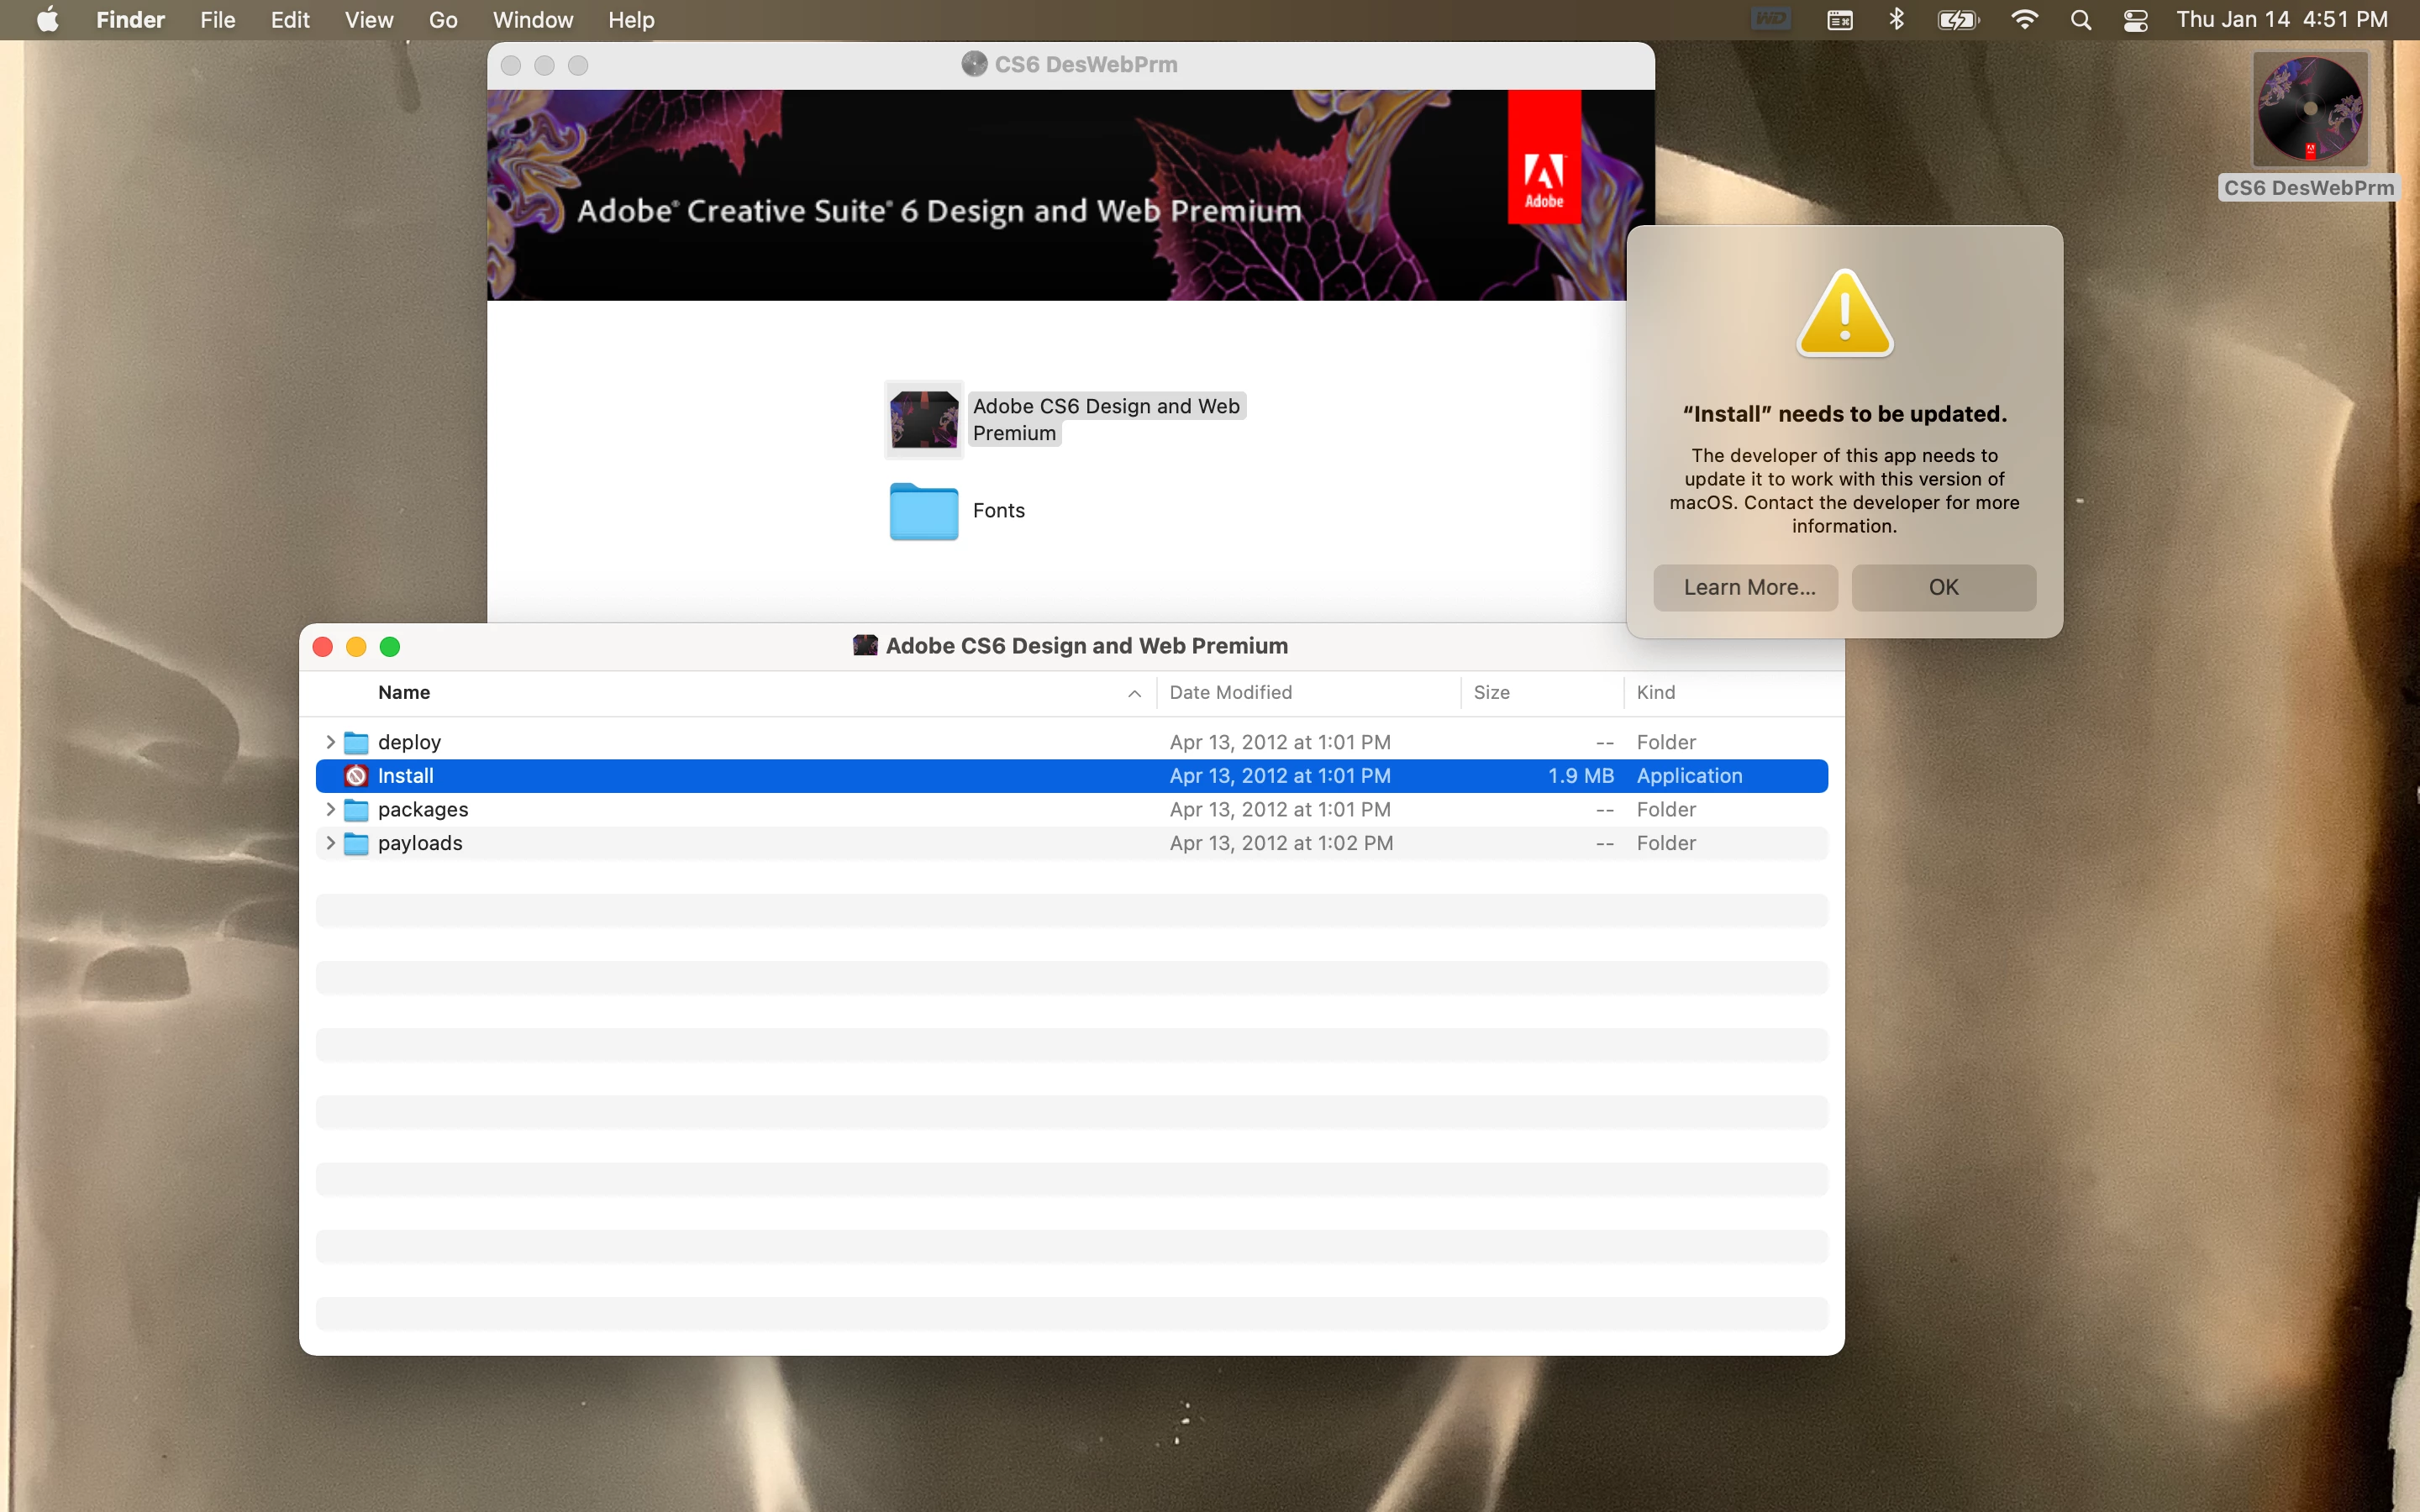2420x1512 pixels.
Task: Click the Bluetooth menu bar icon
Action: tap(1896, 20)
